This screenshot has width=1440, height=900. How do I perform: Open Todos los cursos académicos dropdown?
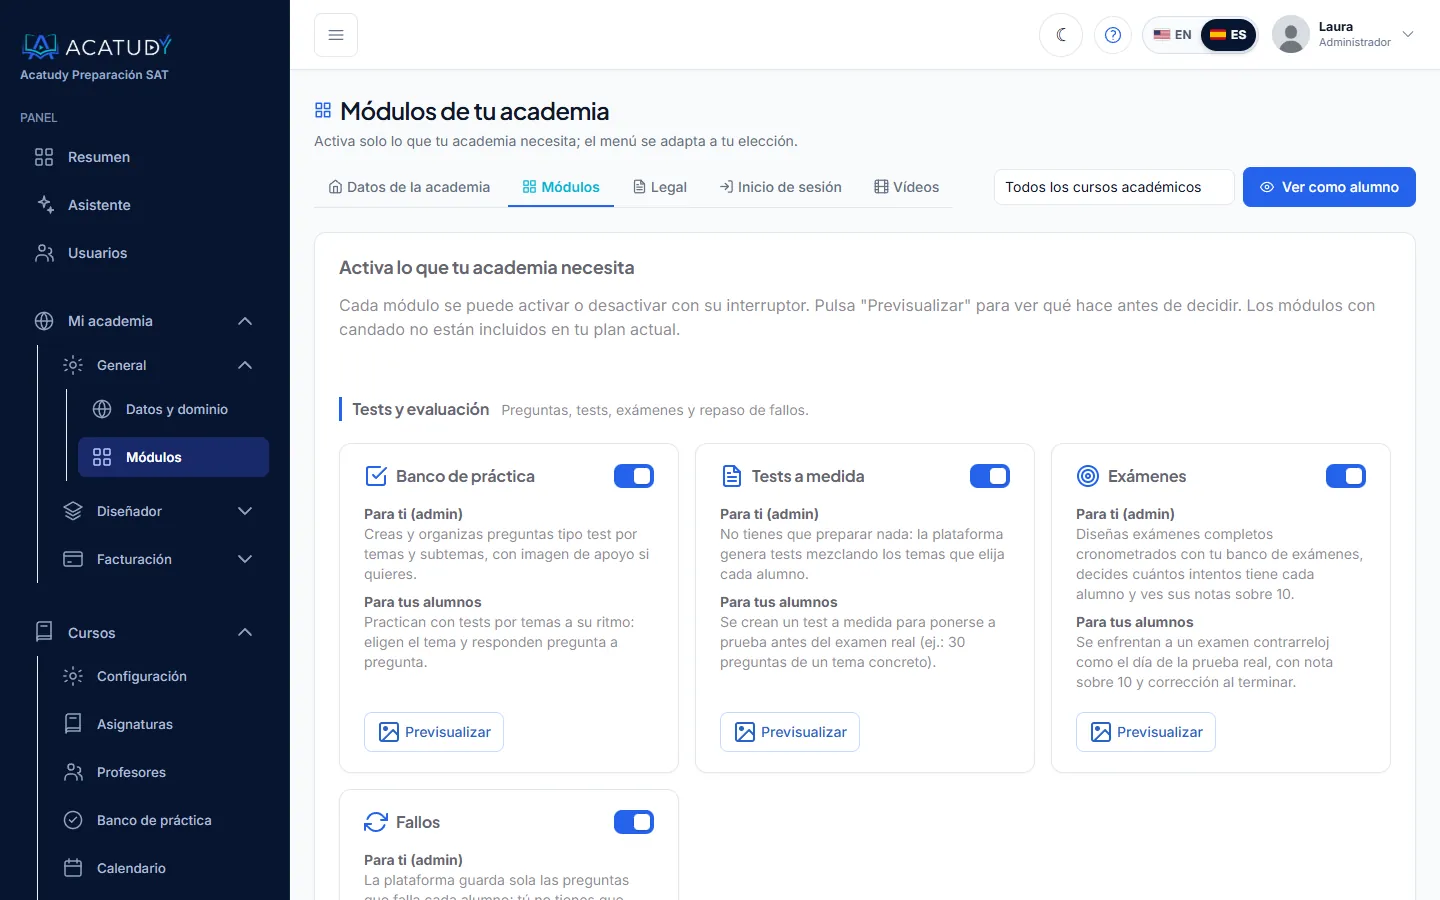[x=1114, y=187]
